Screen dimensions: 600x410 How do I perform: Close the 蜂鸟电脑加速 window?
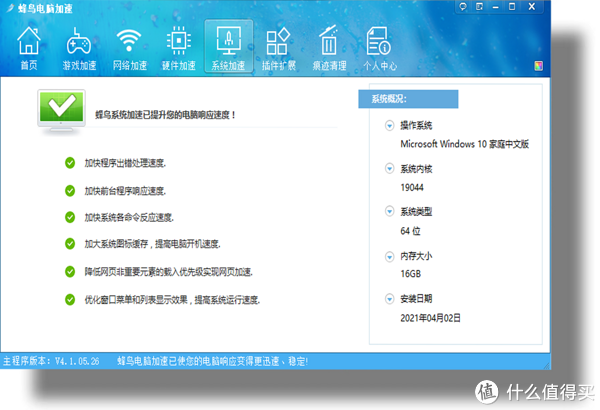point(532,7)
